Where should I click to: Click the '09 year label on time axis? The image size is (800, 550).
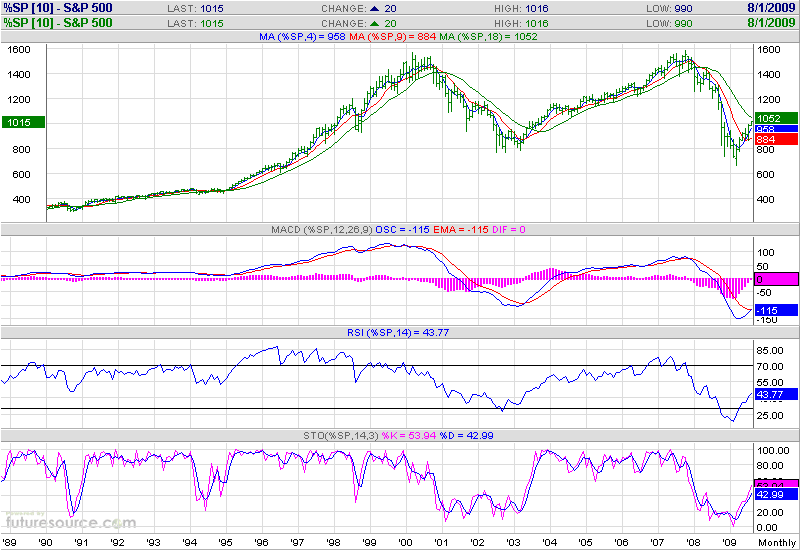[x=729, y=542]
